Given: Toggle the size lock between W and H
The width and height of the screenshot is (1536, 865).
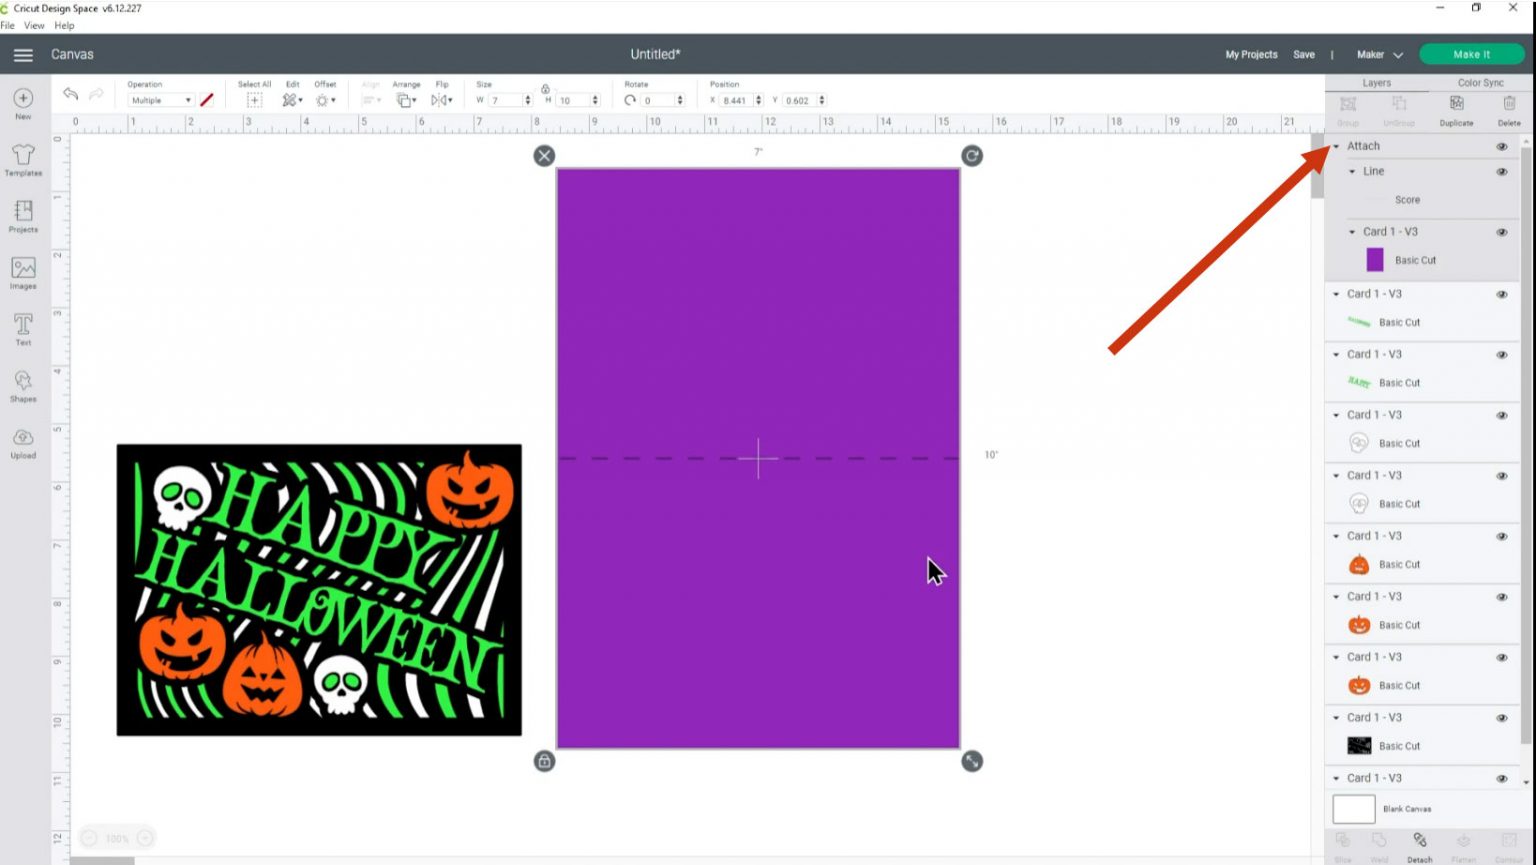Looking at the screenshot, I should point(545,89).
